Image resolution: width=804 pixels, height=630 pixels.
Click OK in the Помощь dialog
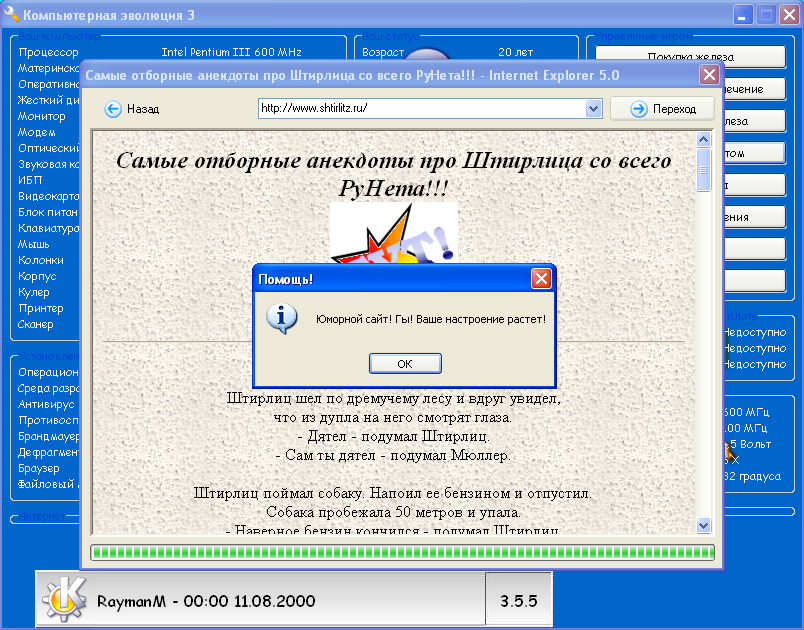click(405, 363)
